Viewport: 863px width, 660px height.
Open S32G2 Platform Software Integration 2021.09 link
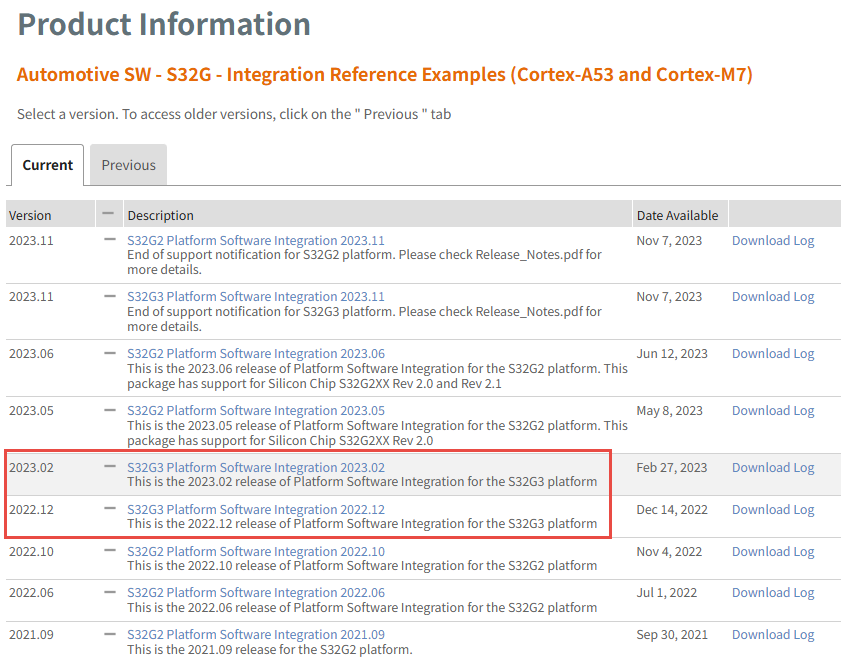(x=256, y=635)
